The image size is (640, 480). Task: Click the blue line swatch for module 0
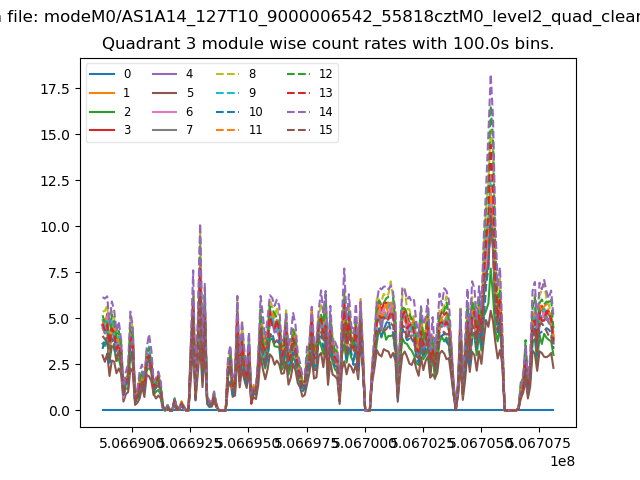tap(103, 73)
